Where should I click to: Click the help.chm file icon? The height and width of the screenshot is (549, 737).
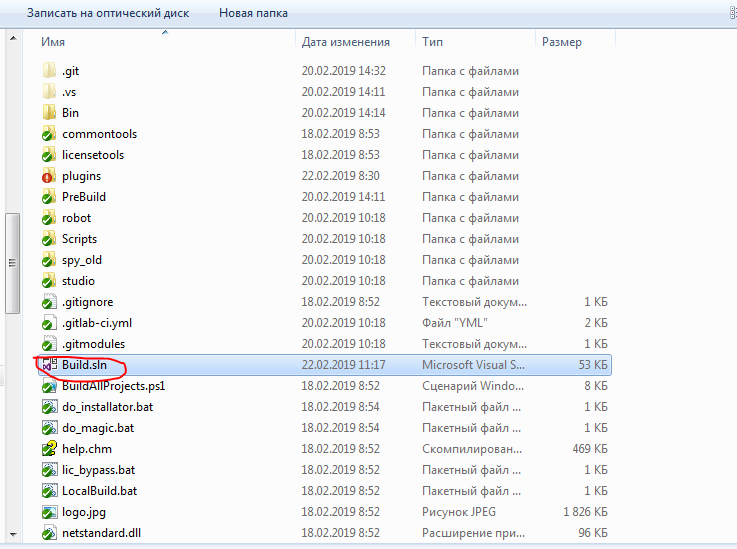pyautogui.click(x=49, y=449)
